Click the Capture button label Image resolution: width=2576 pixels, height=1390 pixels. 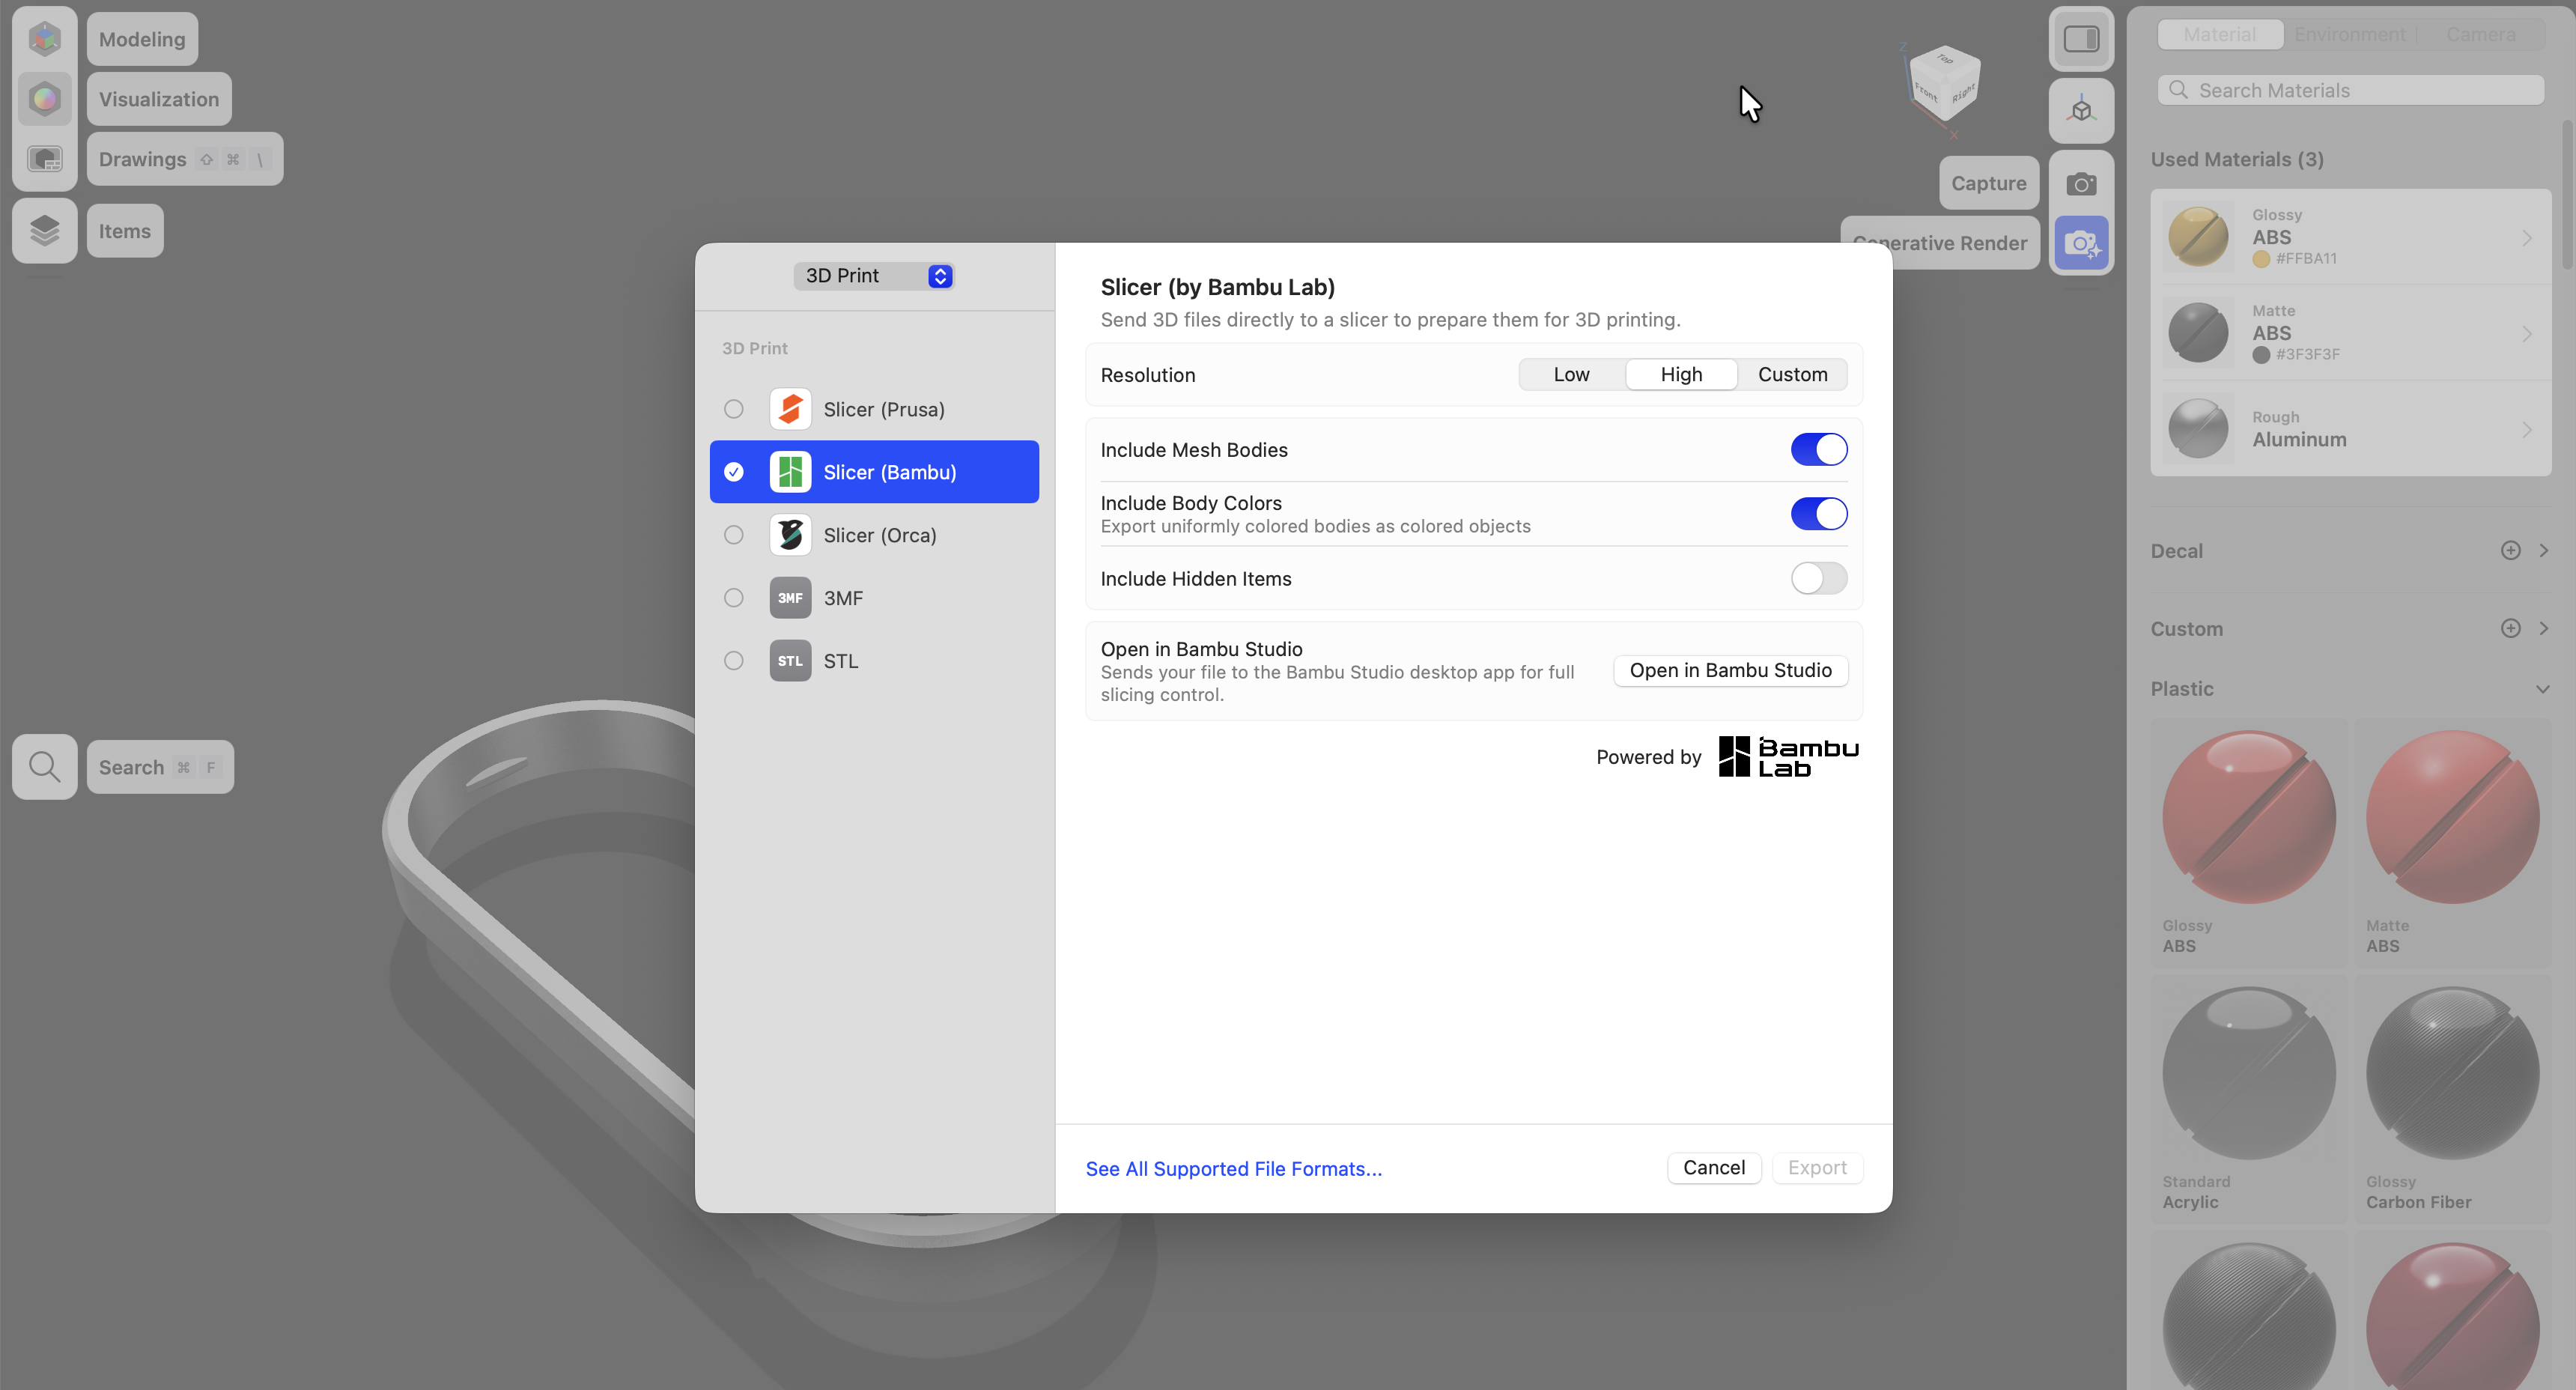coord(1988,183)
